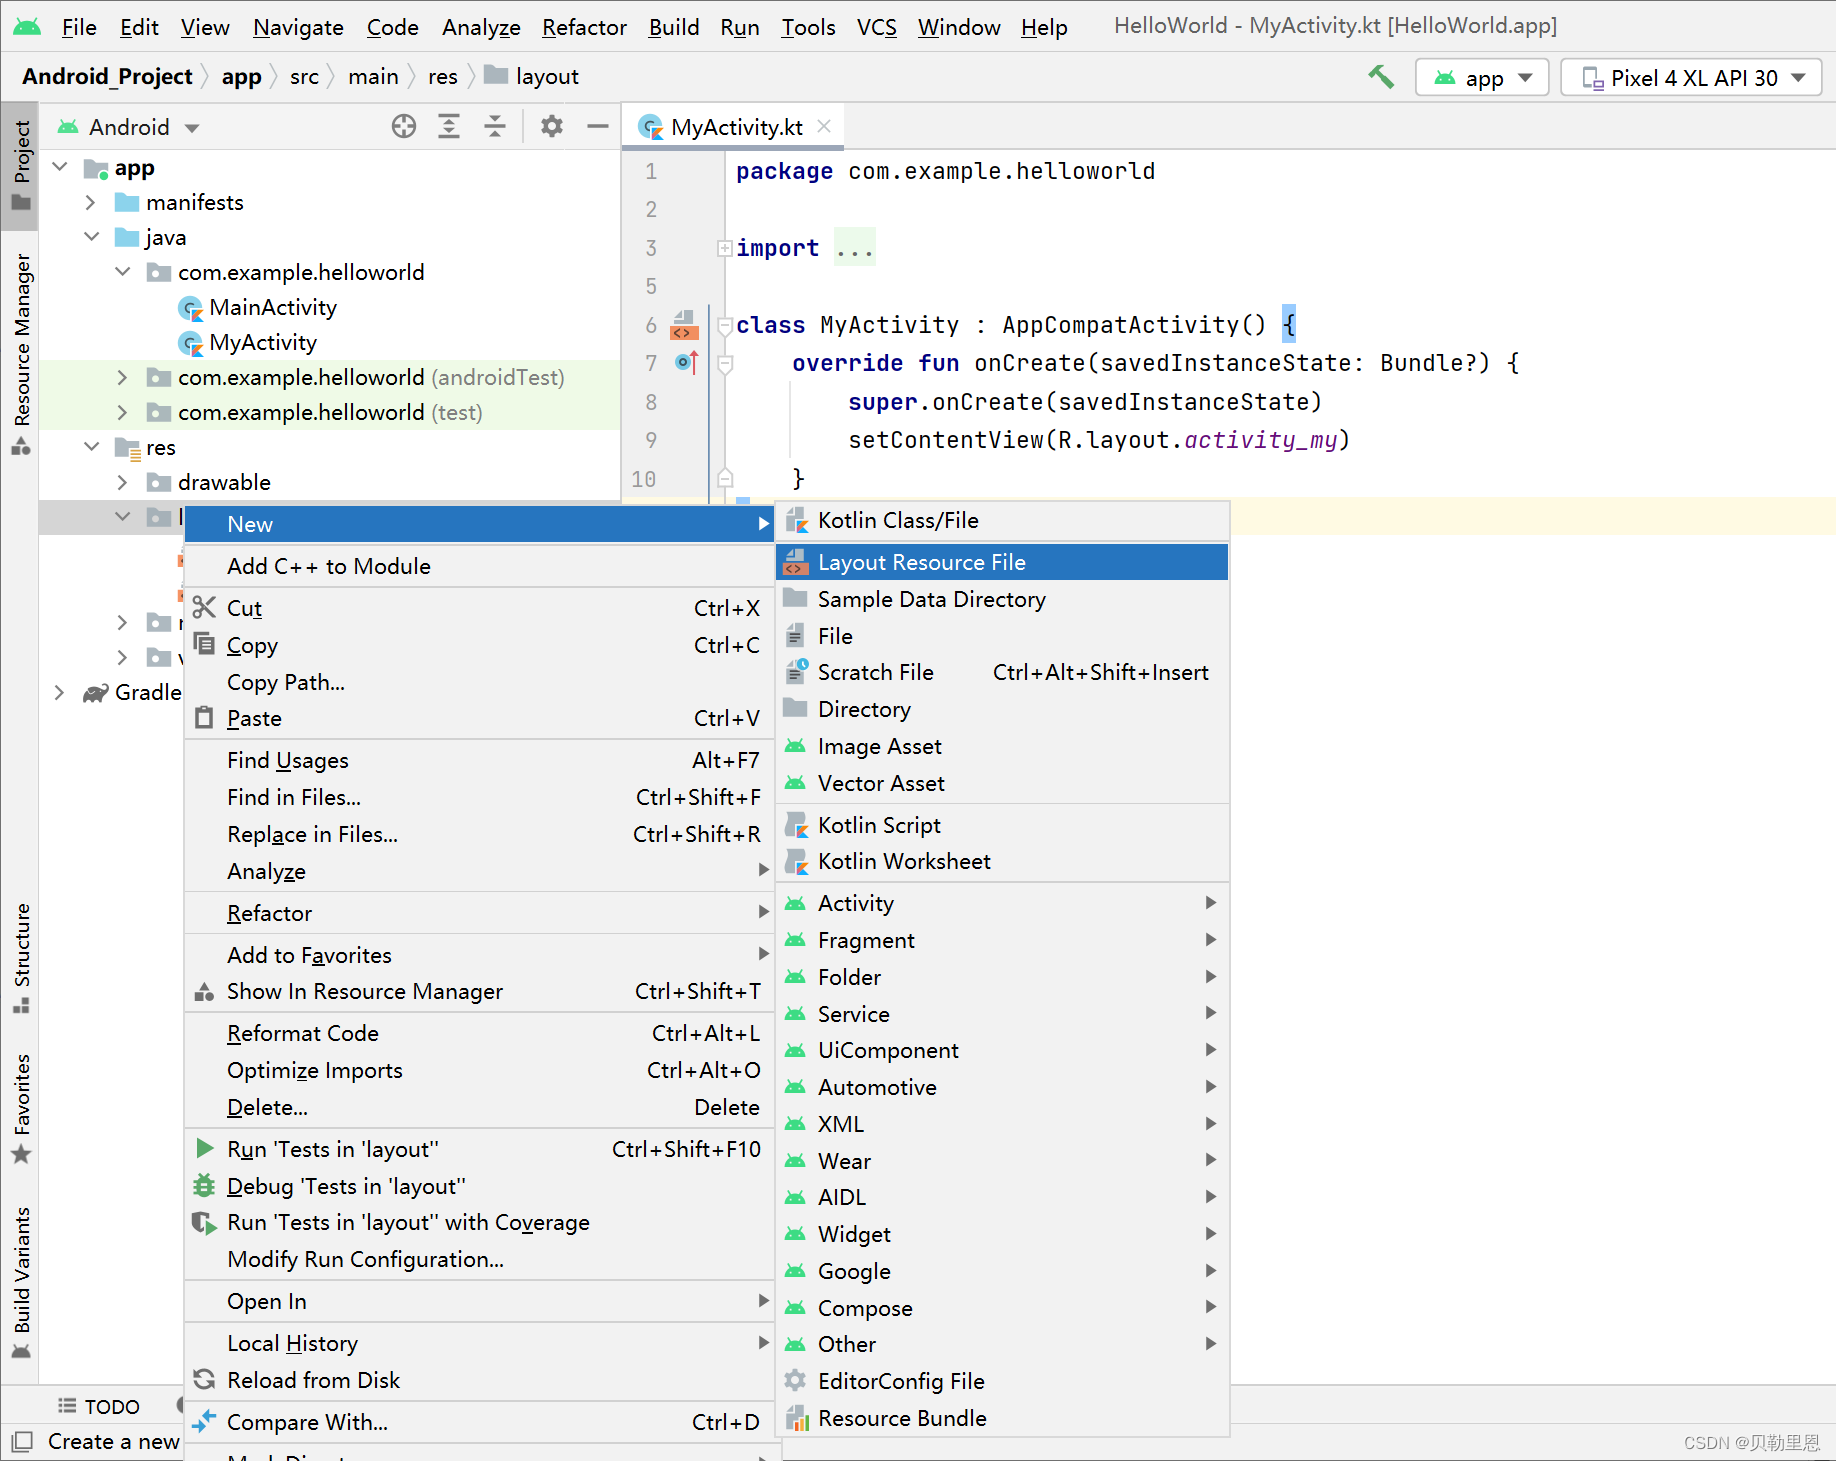Expand the manifests folder
The image size is (1836, 1461).
coord(91,202)
